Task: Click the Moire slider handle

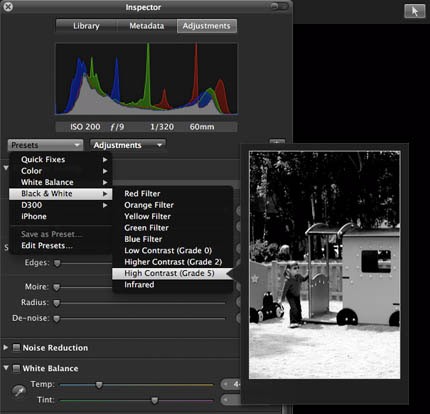Action: point(57,287)
